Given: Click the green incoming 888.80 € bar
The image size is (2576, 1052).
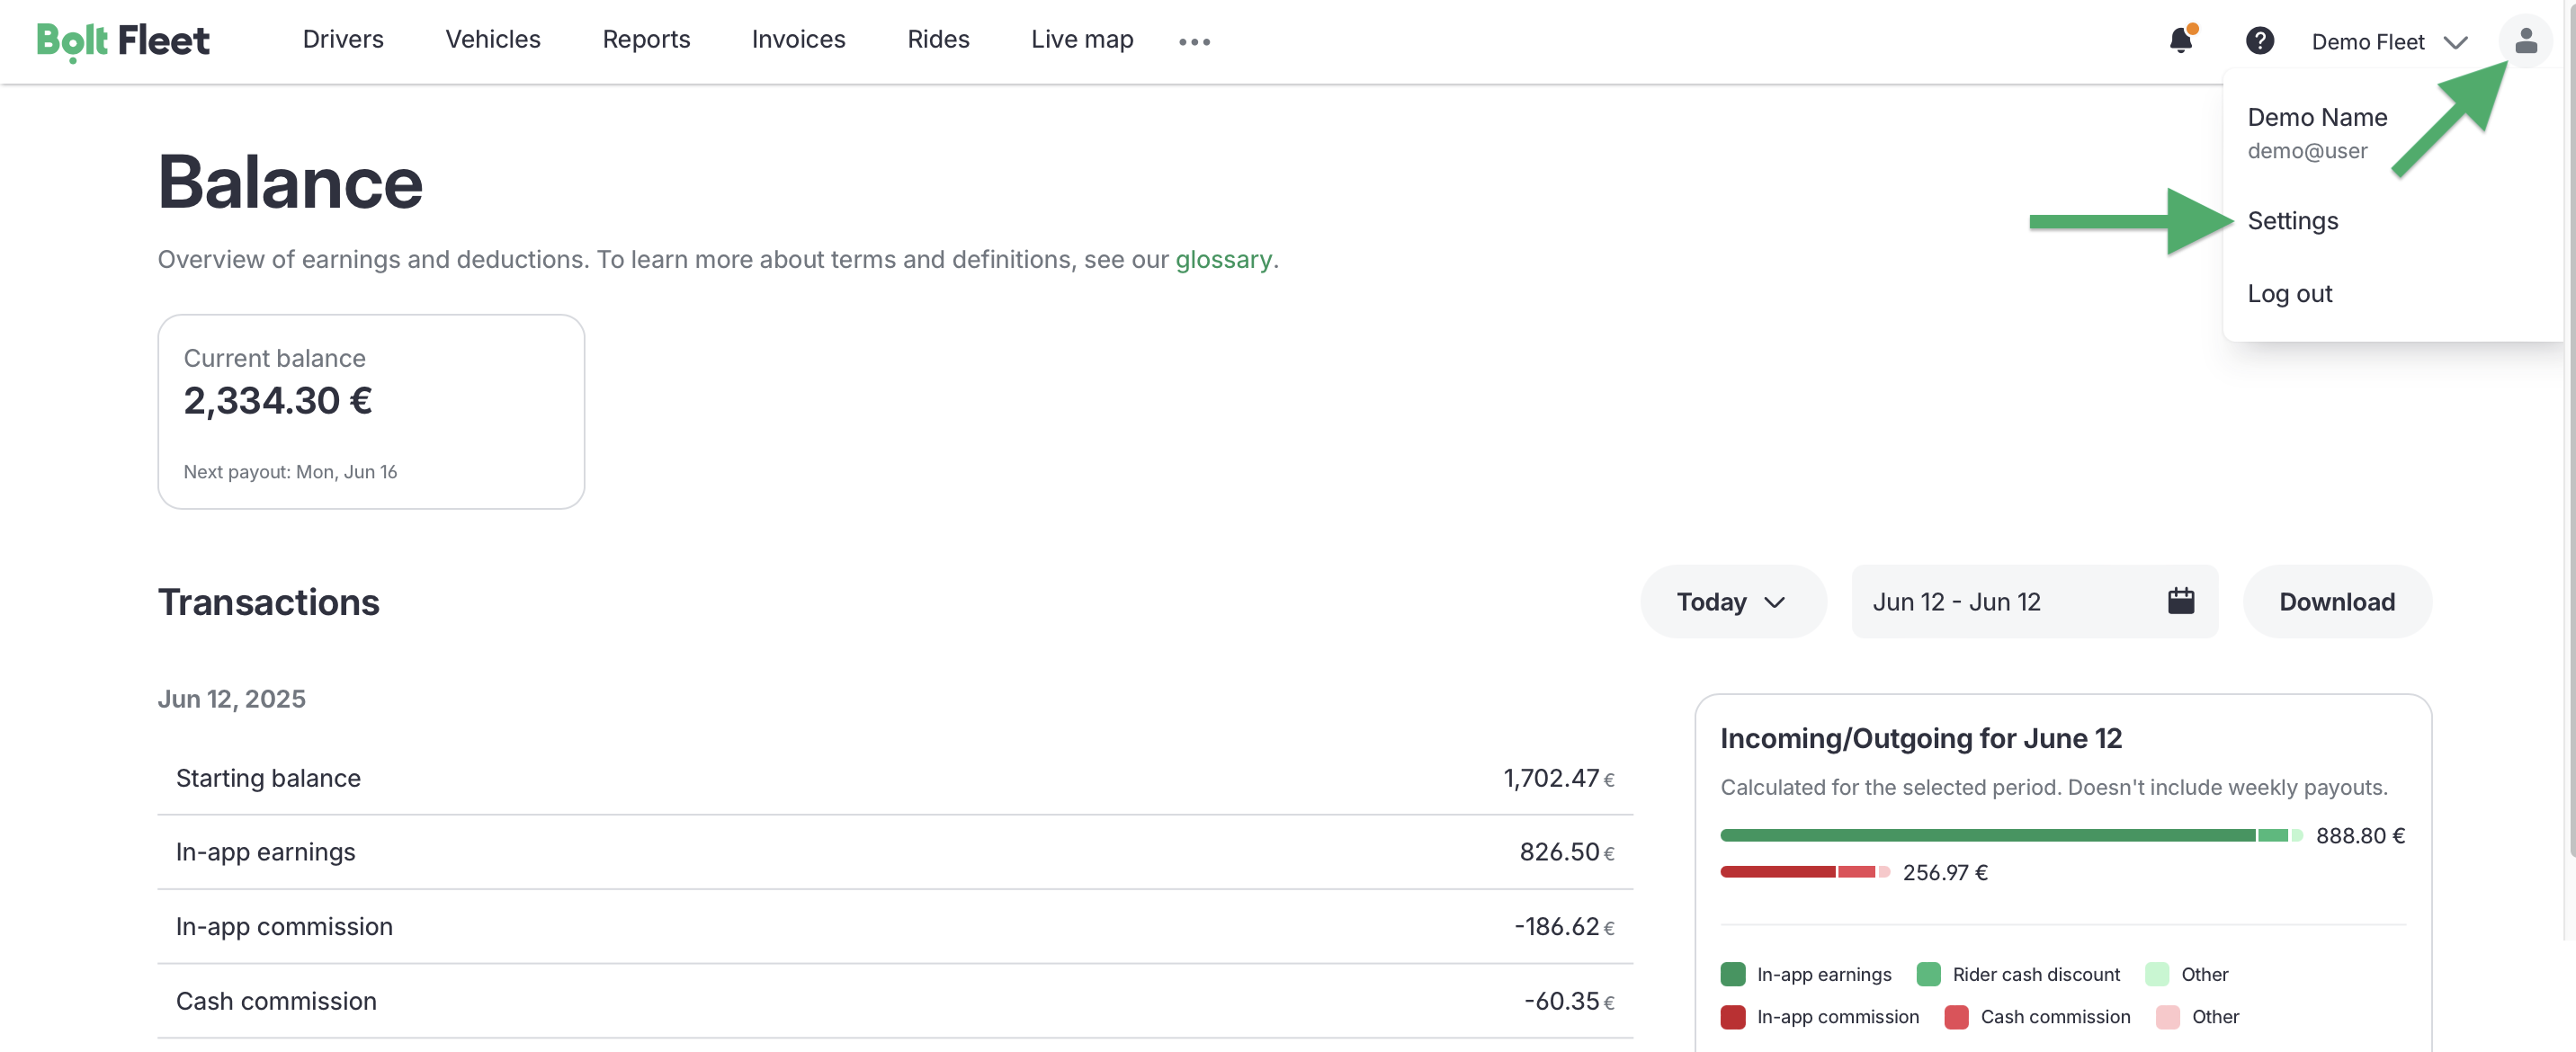Looking at the screenshot, I should tap(2011, 835).
